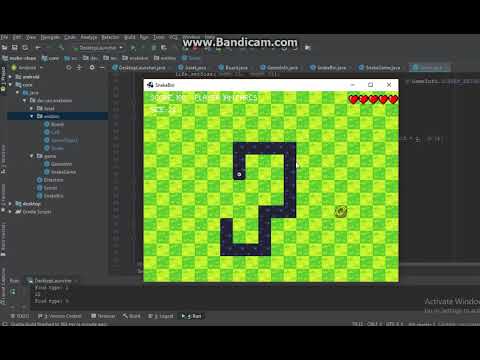Viewport: 480px width, 360px height.
Task: Expand Gradle Scripts in tree
Action: (10, 212)
